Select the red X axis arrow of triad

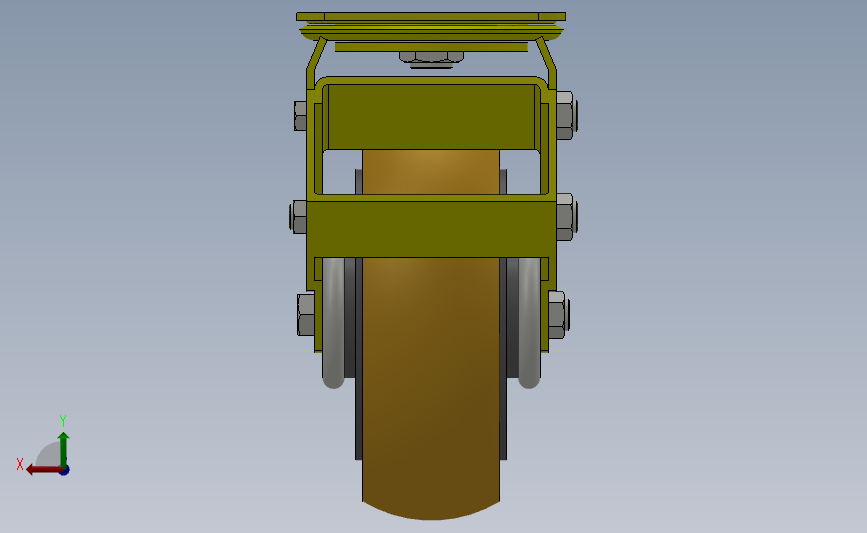coord(43,470)
